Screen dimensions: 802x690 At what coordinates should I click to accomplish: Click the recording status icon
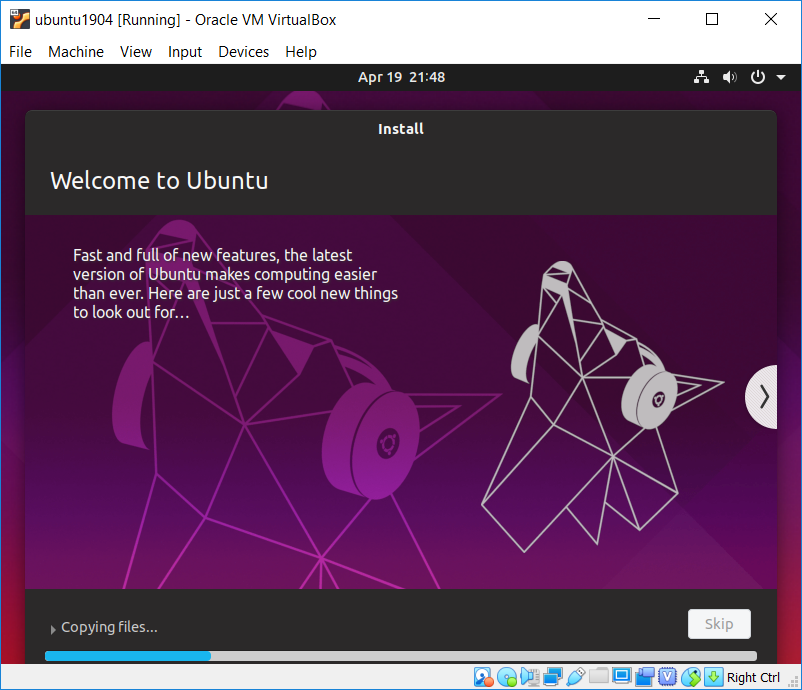[644, 677]
